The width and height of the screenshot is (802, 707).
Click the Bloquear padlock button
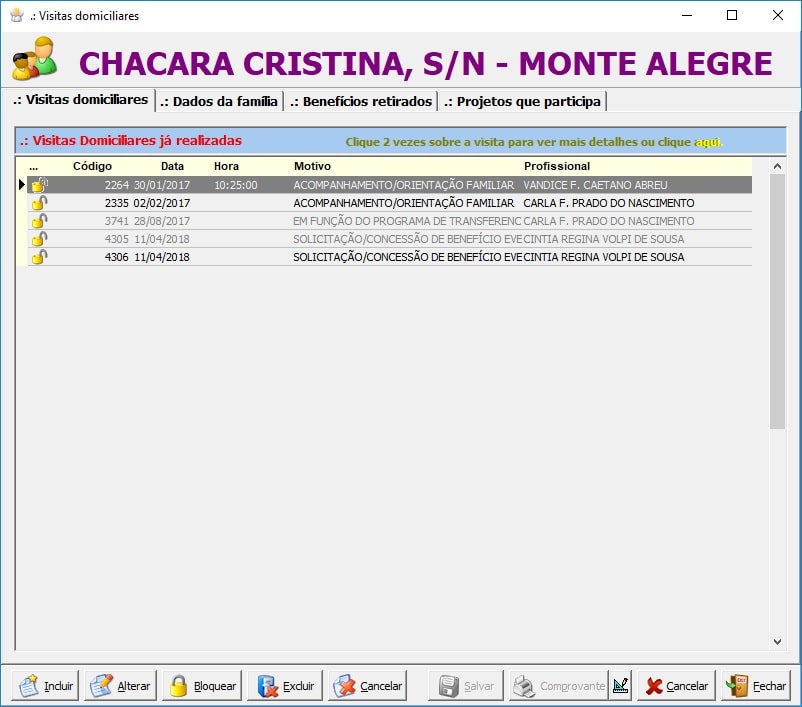[203, 686]
